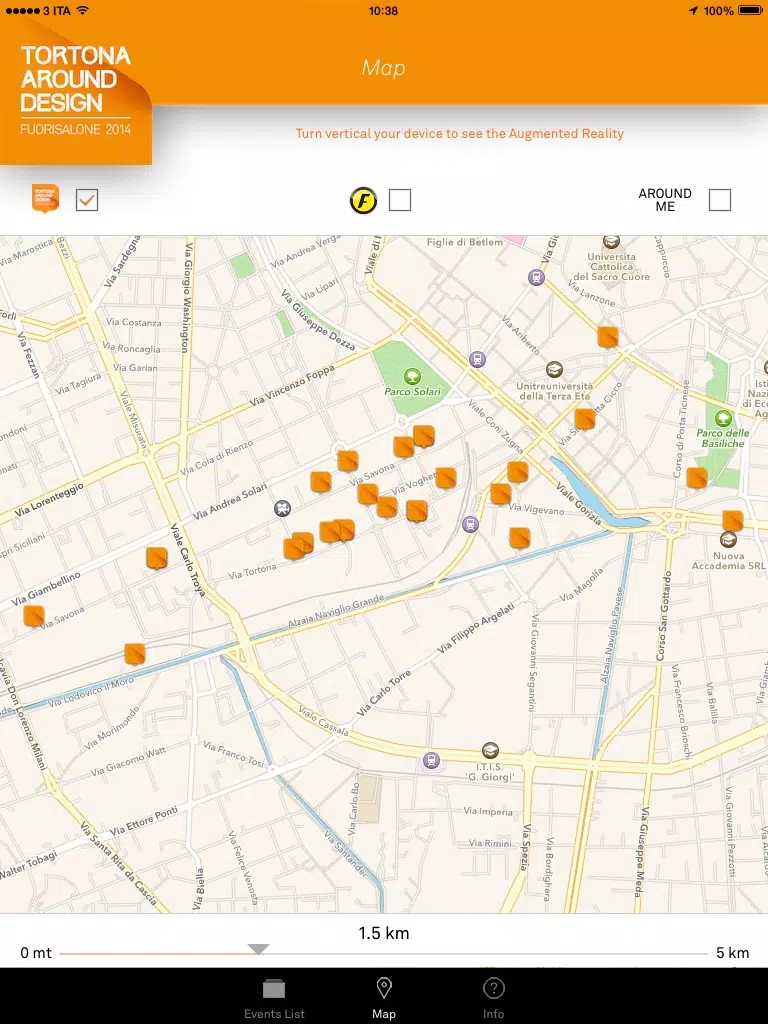Tap event pin just above Via Vigevano label
Screen dimensions: 768x1024
pos(501,494)
